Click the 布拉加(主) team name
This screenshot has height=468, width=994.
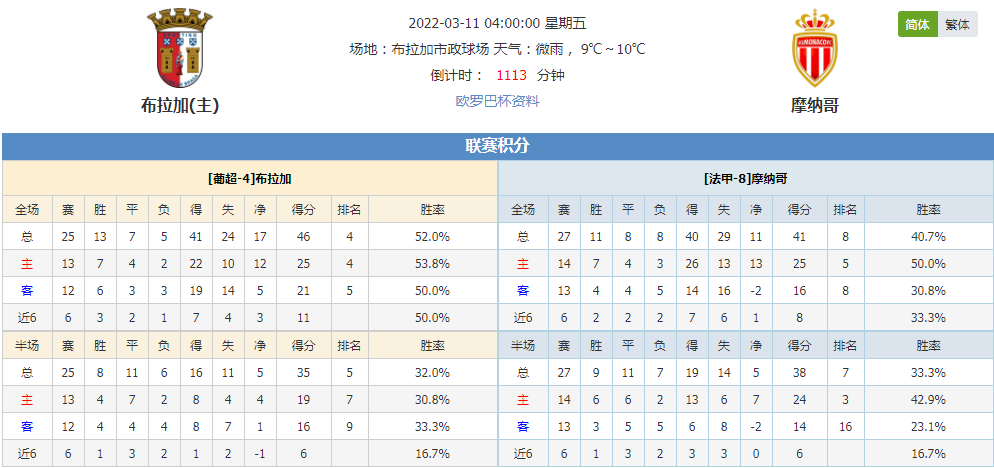pos(180,105)
